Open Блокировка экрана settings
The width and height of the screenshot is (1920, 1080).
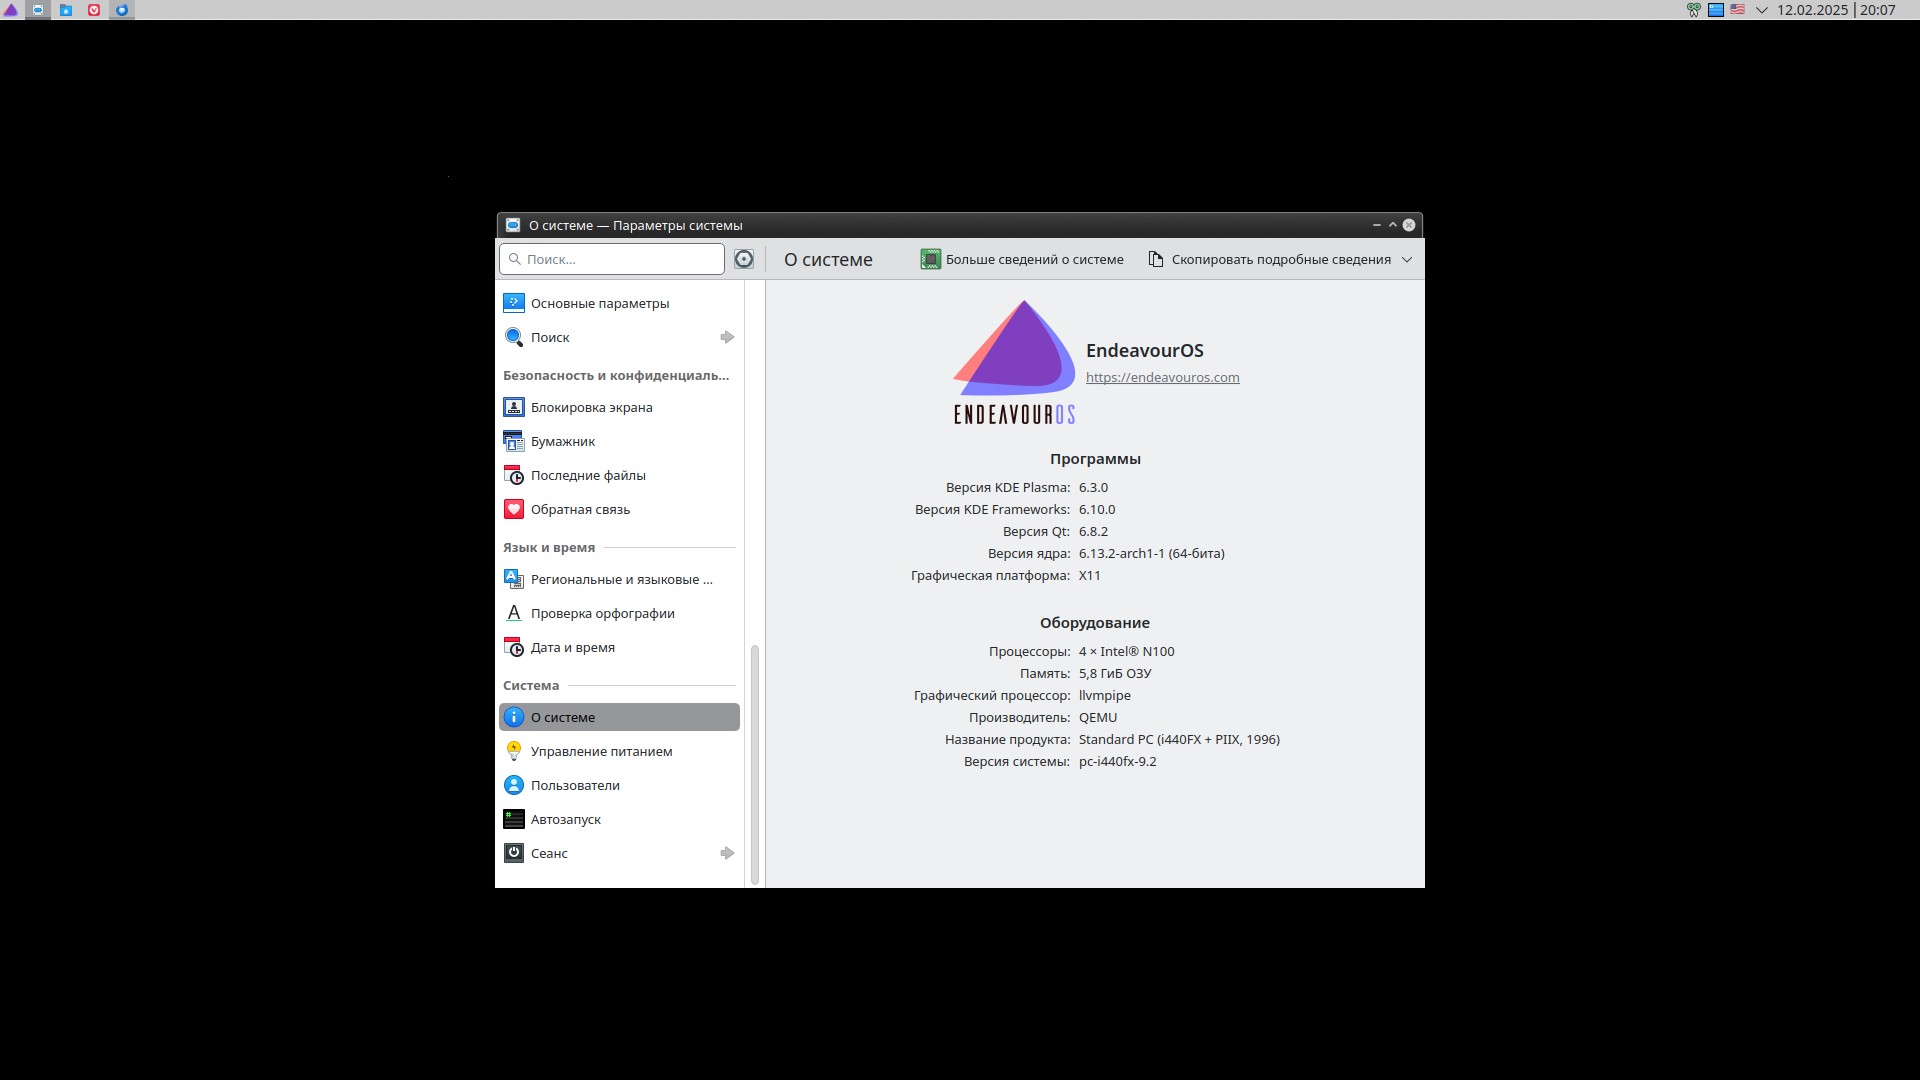[x=619, y=407]
